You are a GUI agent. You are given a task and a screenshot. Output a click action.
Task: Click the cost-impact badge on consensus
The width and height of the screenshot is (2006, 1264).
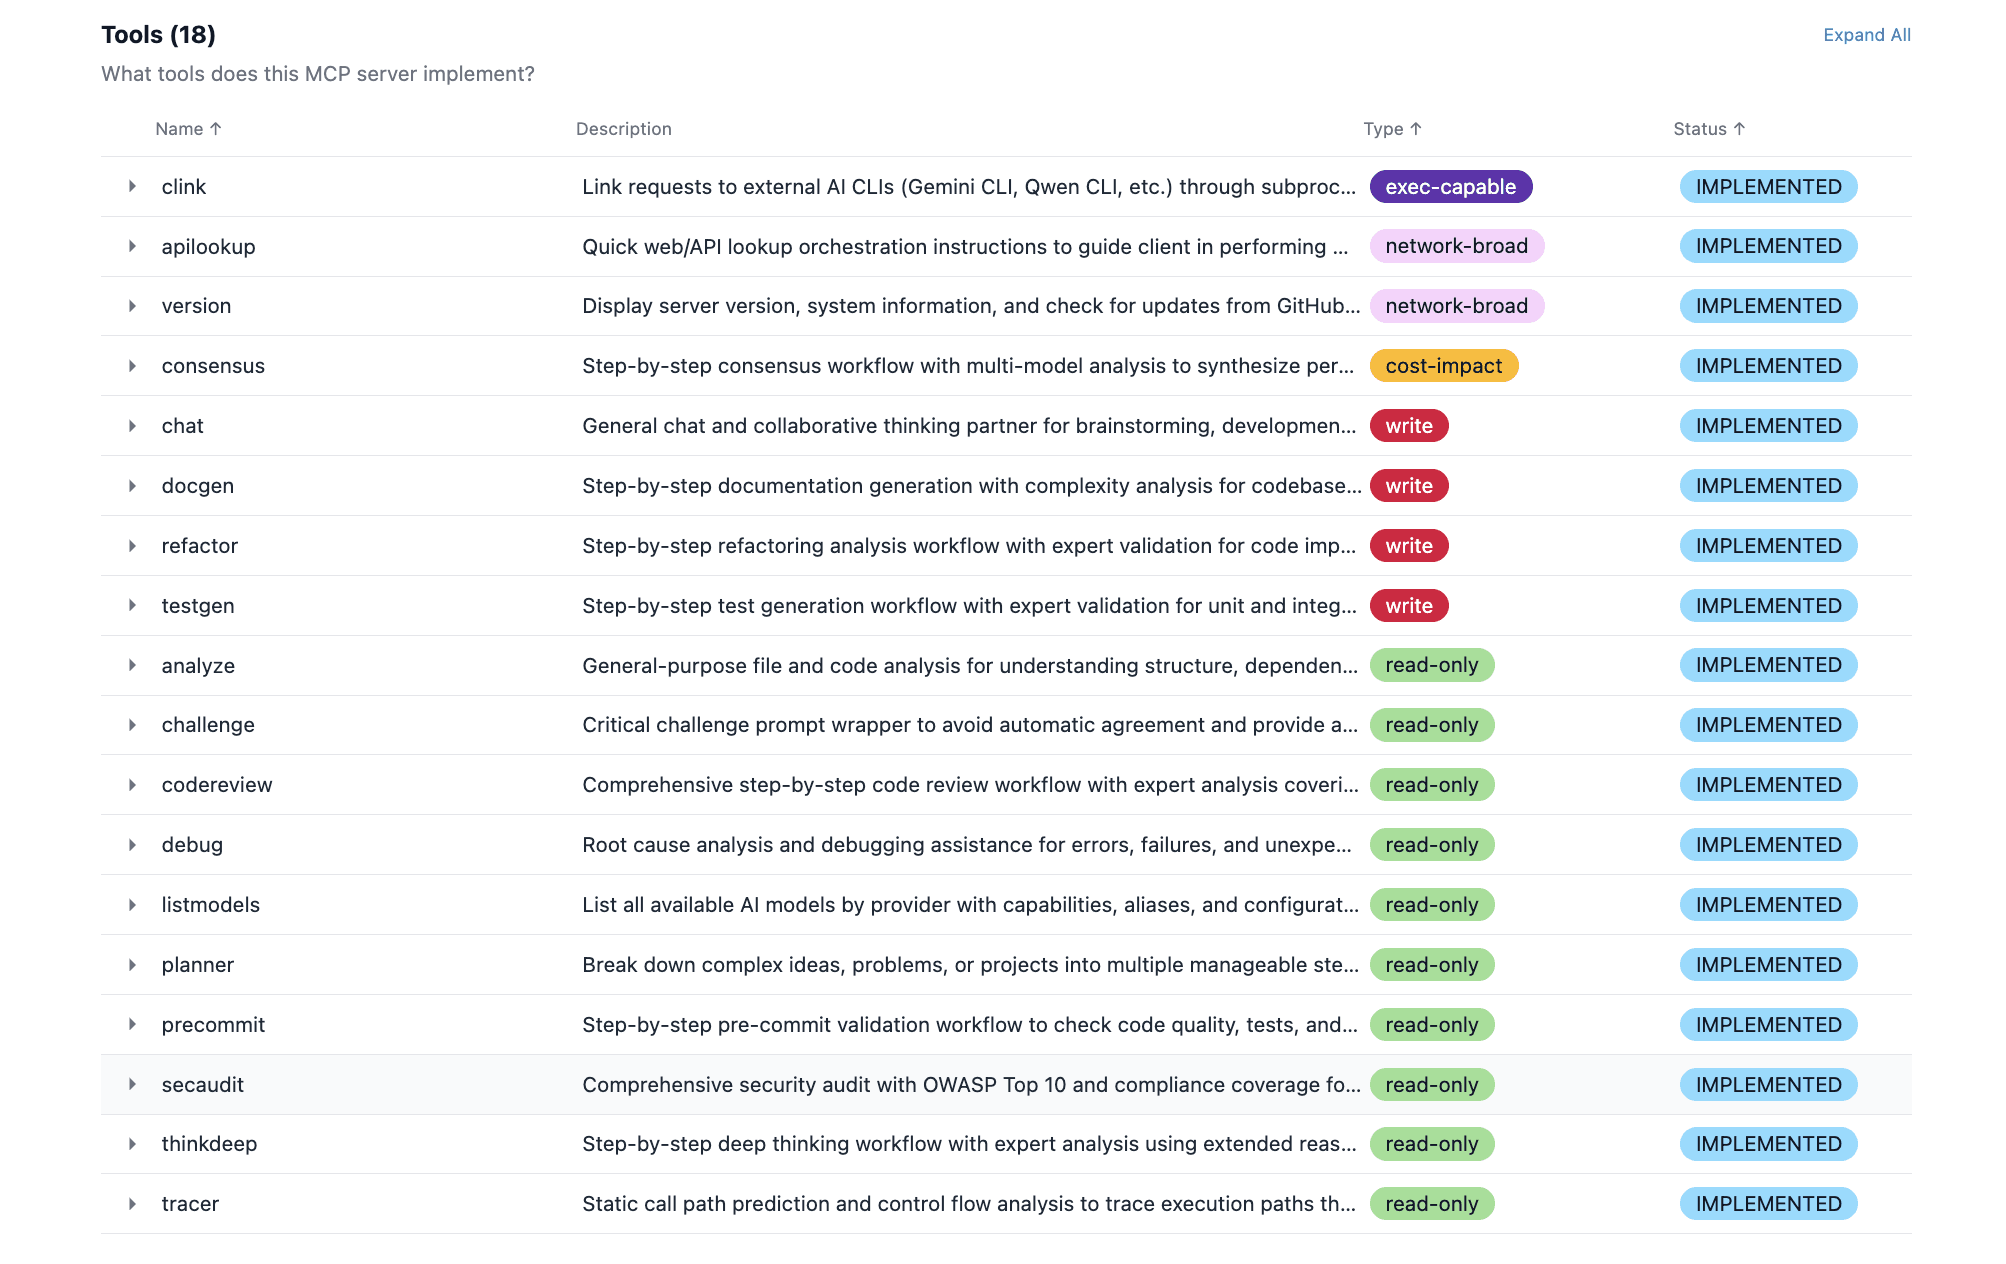click(1443, 366)
